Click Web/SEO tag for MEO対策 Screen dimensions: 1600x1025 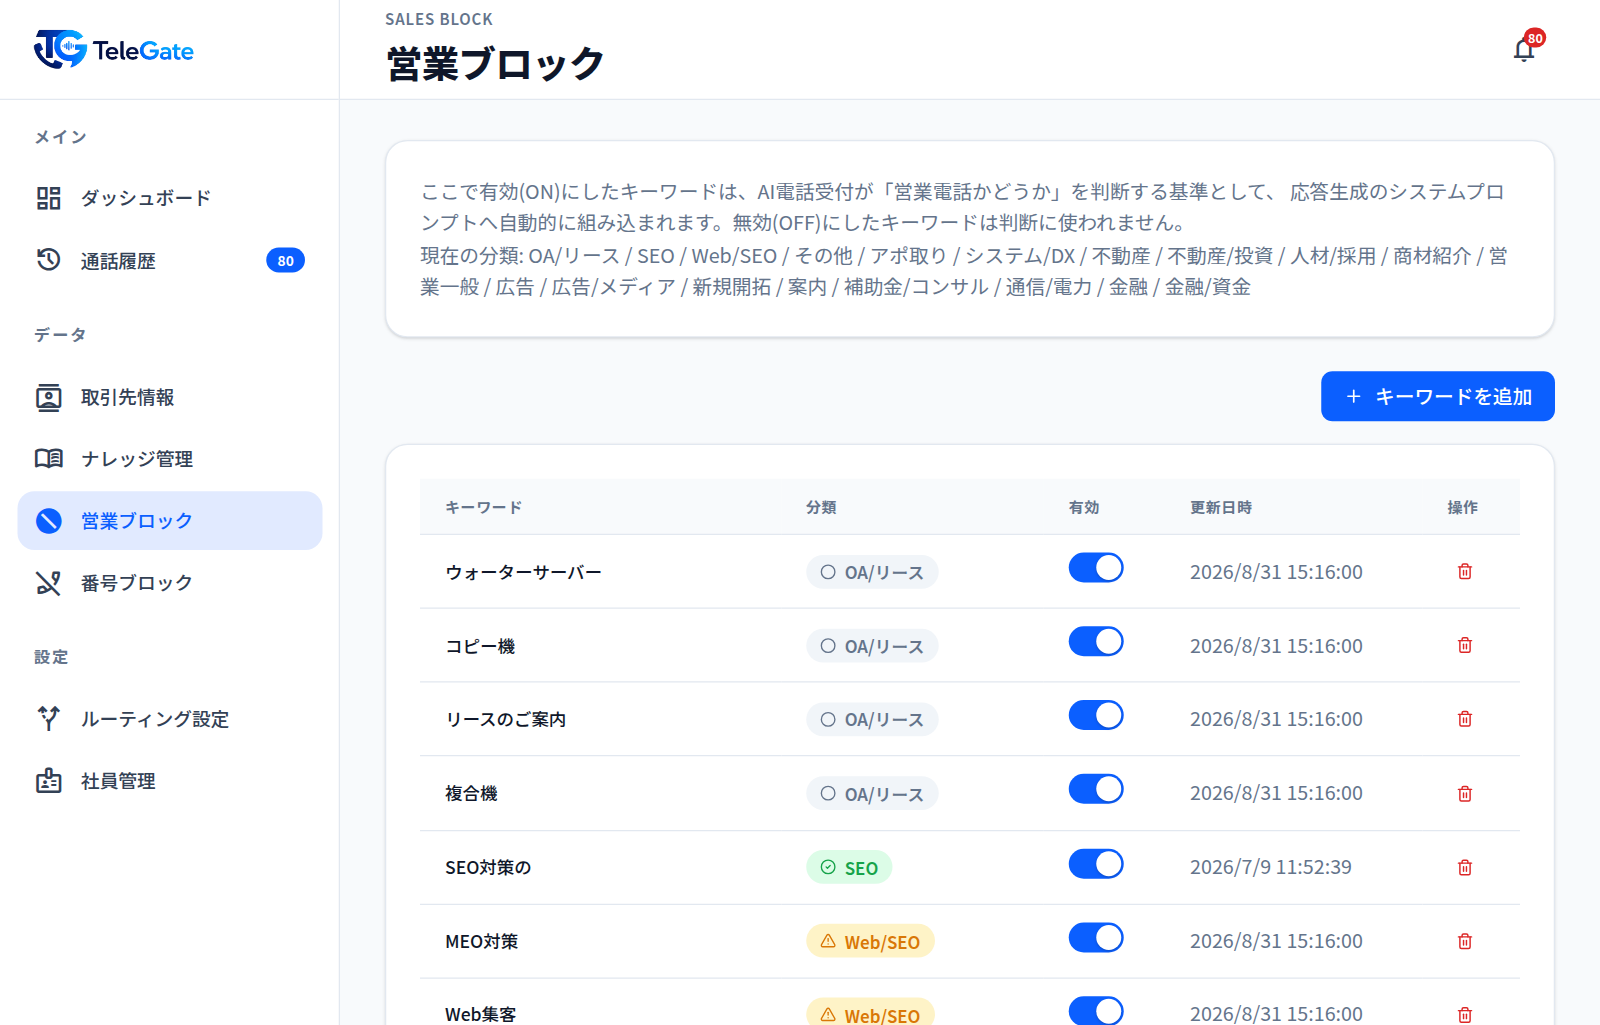pyautogui.click(x=870, y=941)
